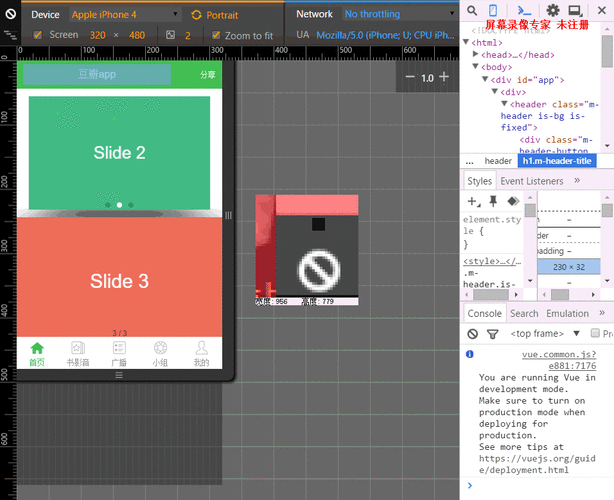Open the vue.common.js source link
The image size is (614, 500).
click(x=559, y=354)
